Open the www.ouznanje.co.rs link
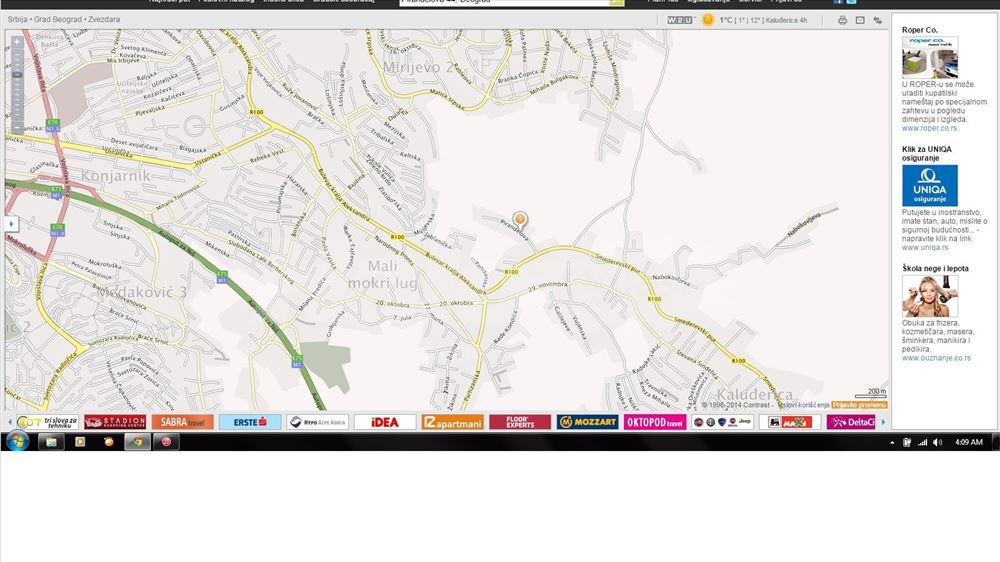The width and height of the screenshot is (1000, 562). (x=936, y=359)
